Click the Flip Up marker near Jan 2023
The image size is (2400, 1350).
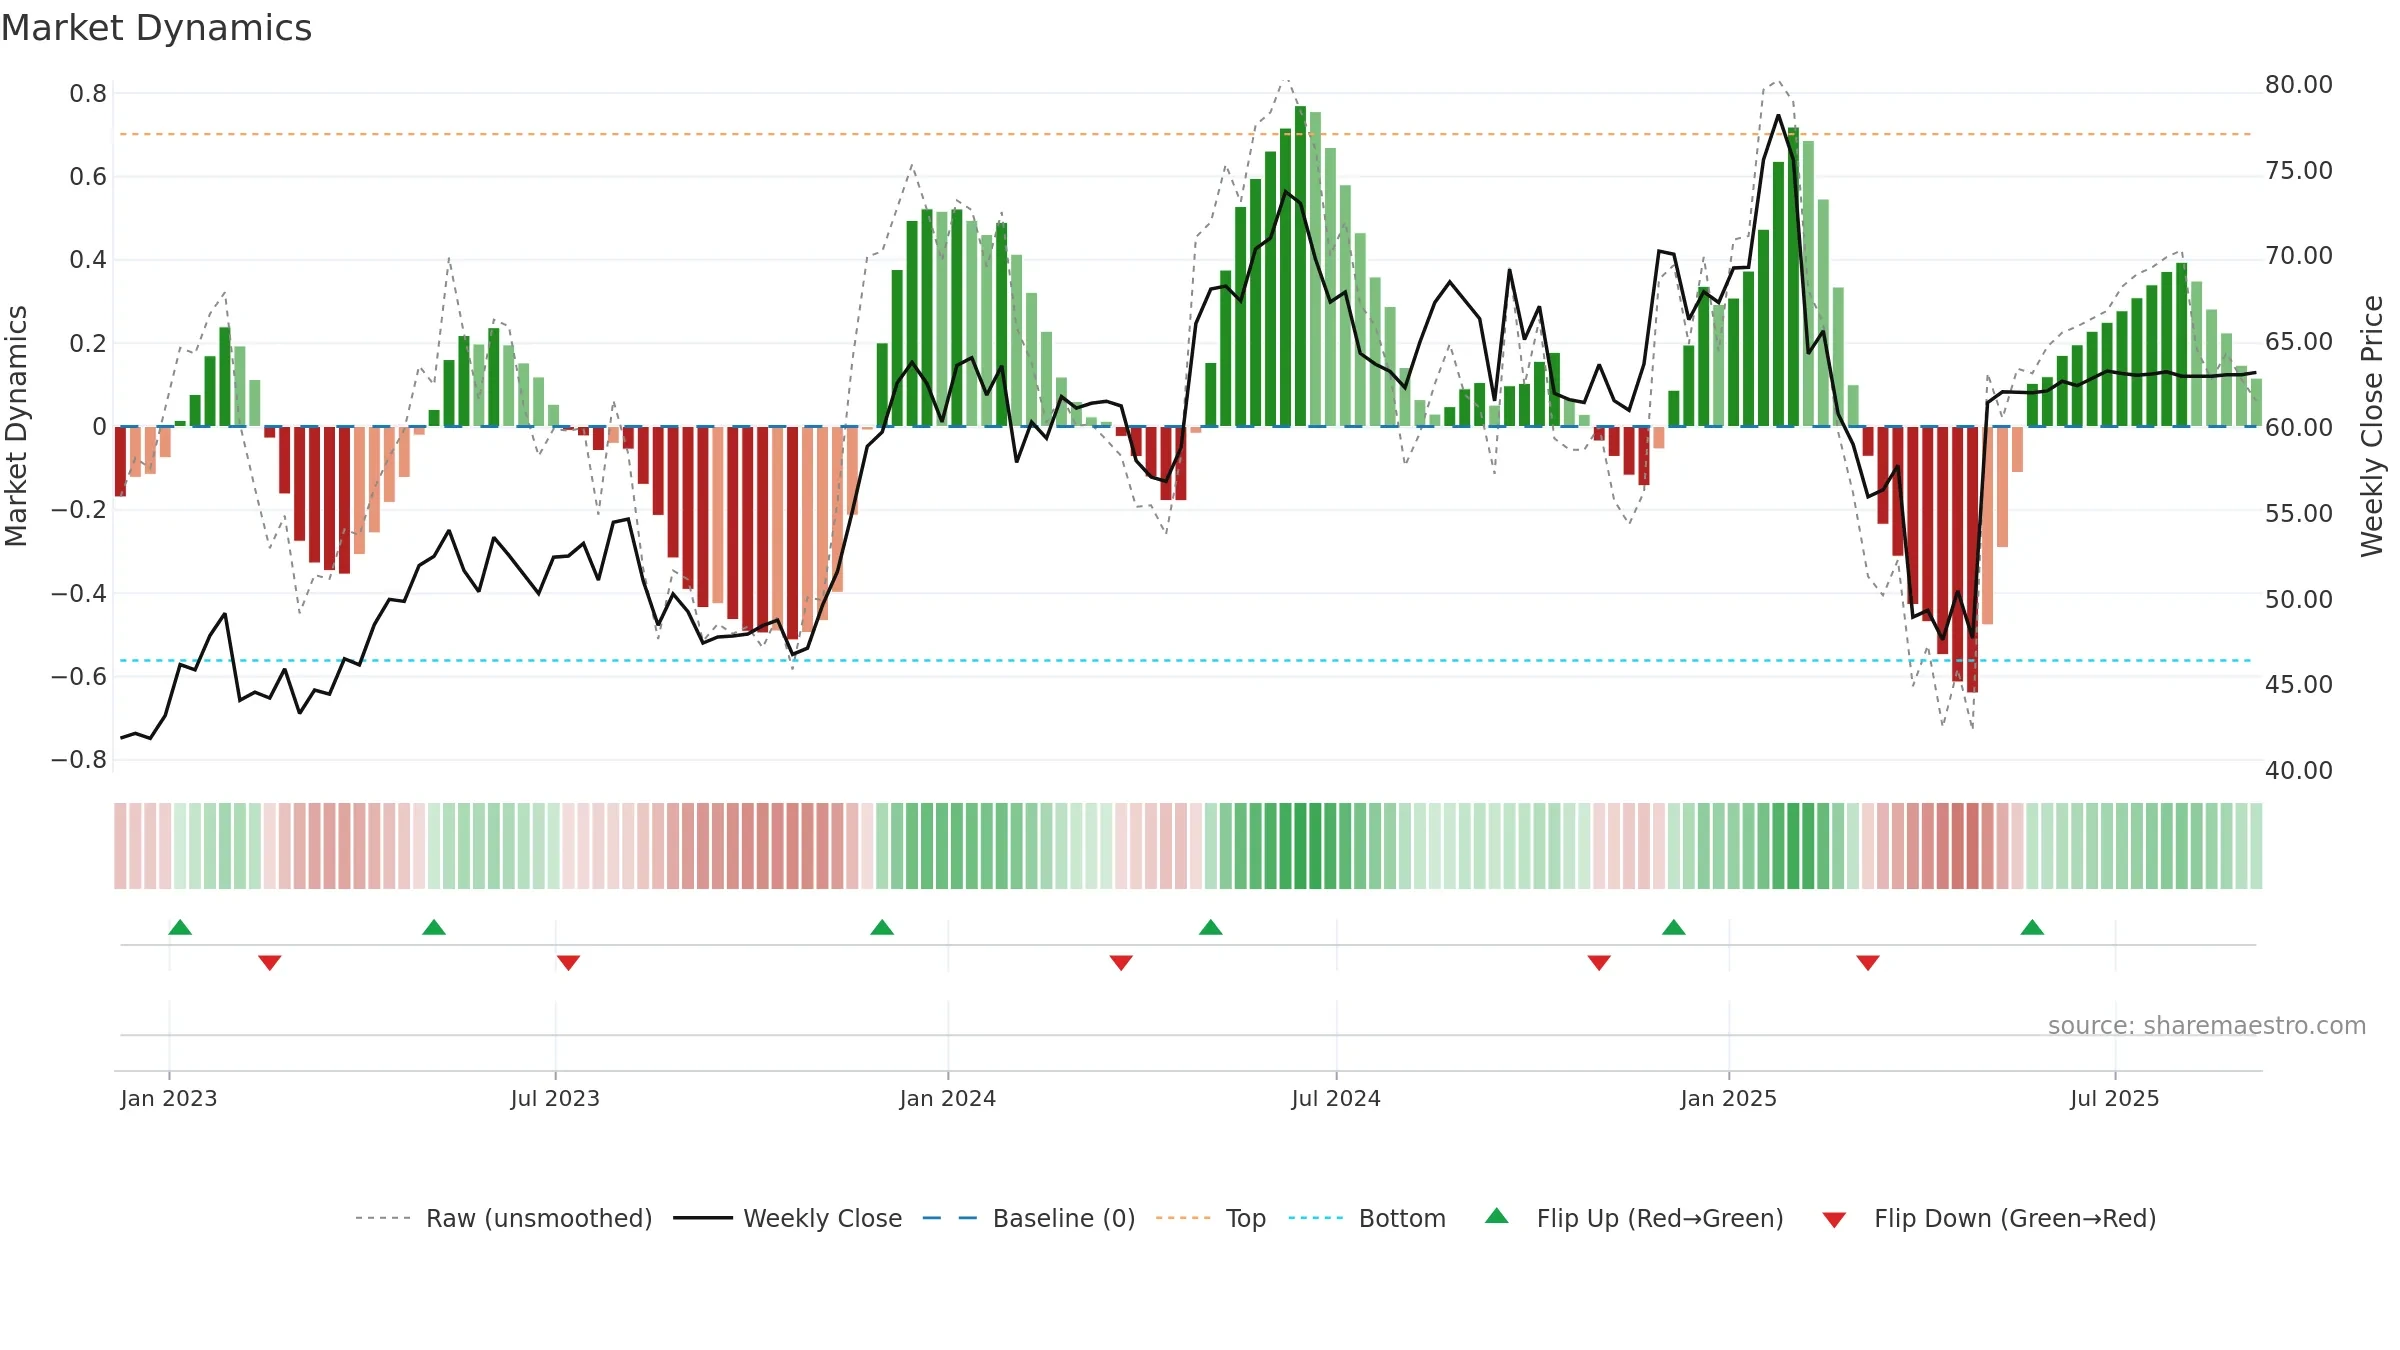coord(180,927)
